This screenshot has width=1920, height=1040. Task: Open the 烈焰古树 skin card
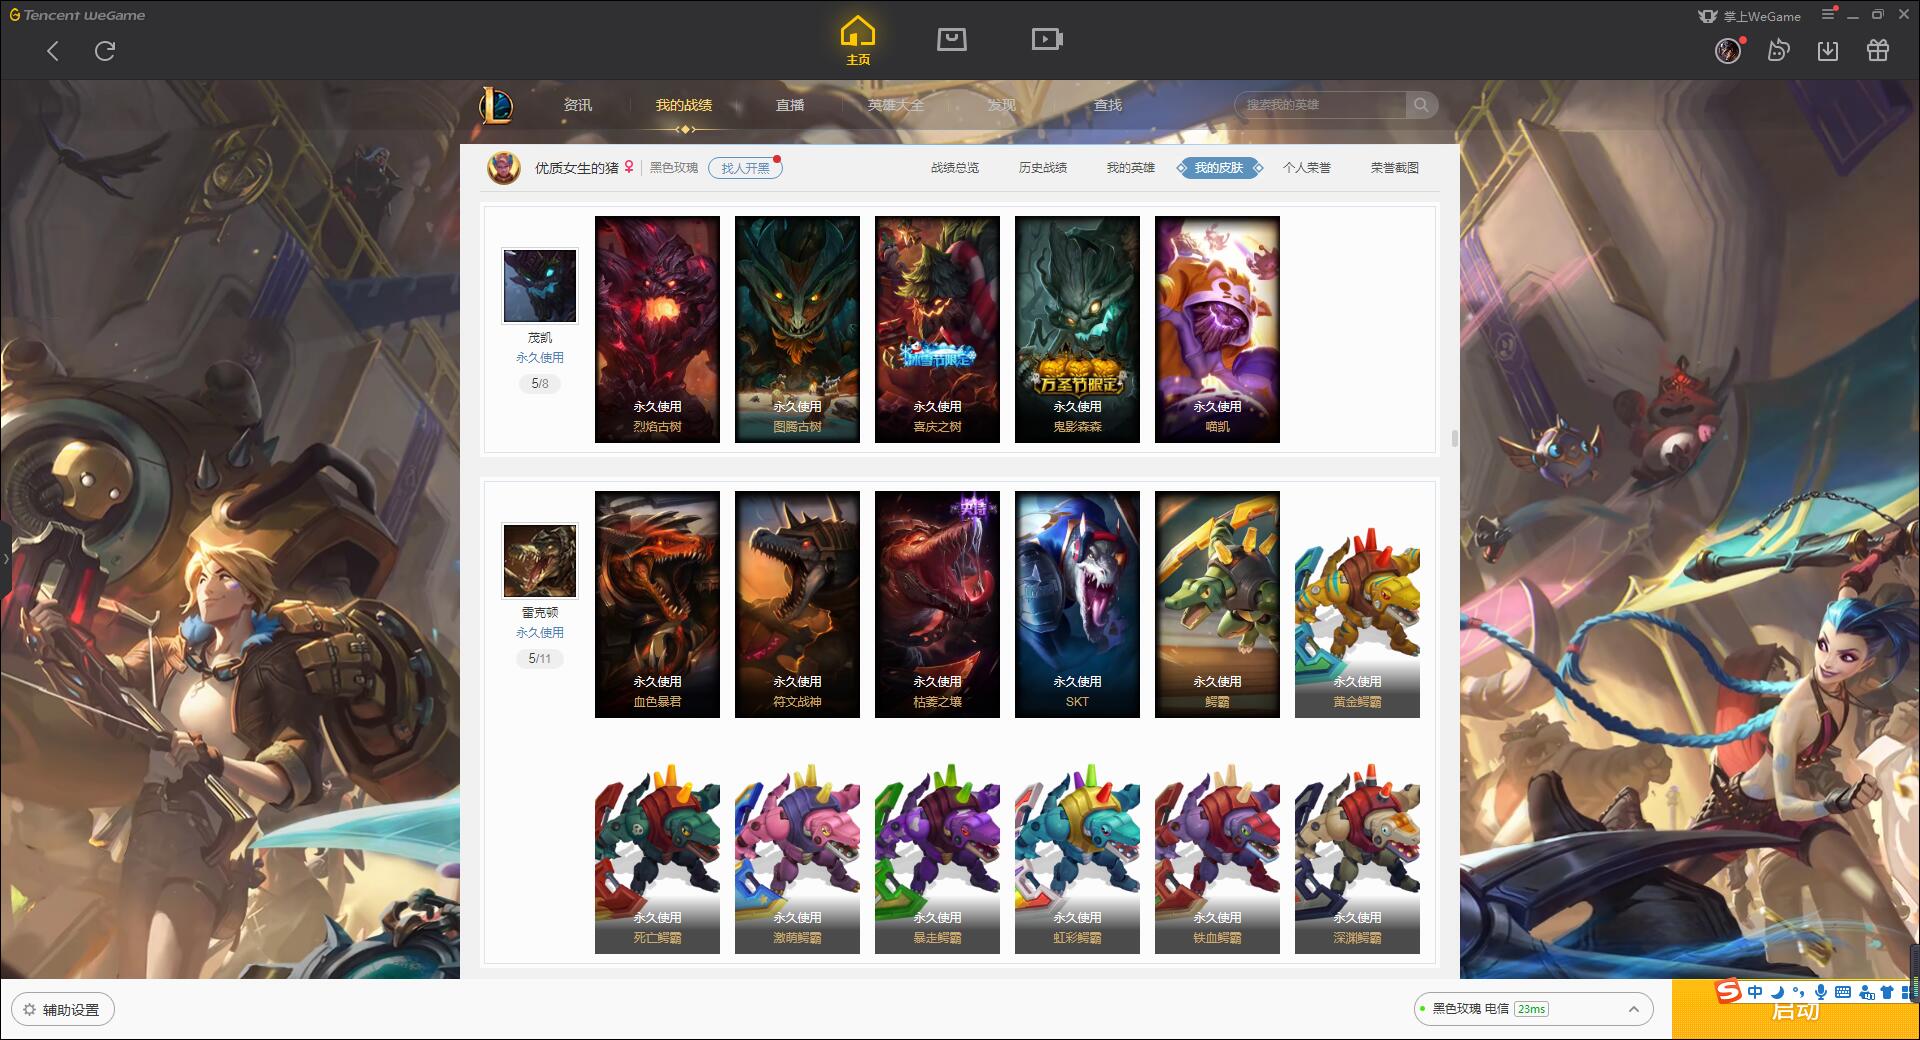point(657,329)
